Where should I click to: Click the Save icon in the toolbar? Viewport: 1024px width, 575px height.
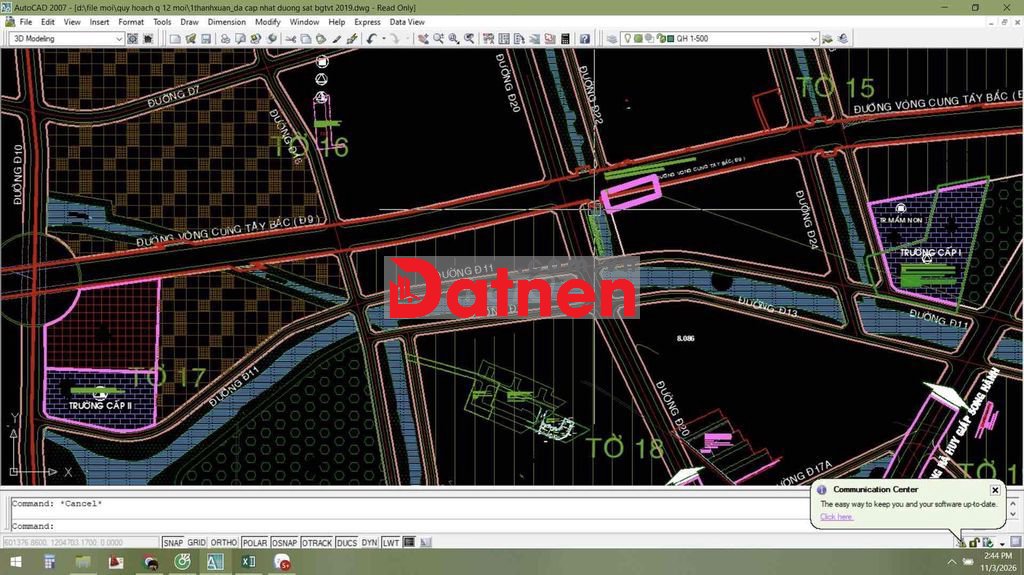tap(206, 39)
